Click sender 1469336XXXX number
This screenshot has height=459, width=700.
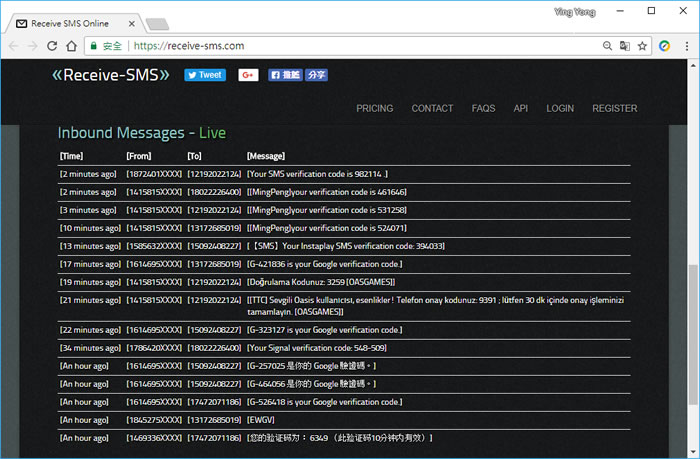[154, 438]
